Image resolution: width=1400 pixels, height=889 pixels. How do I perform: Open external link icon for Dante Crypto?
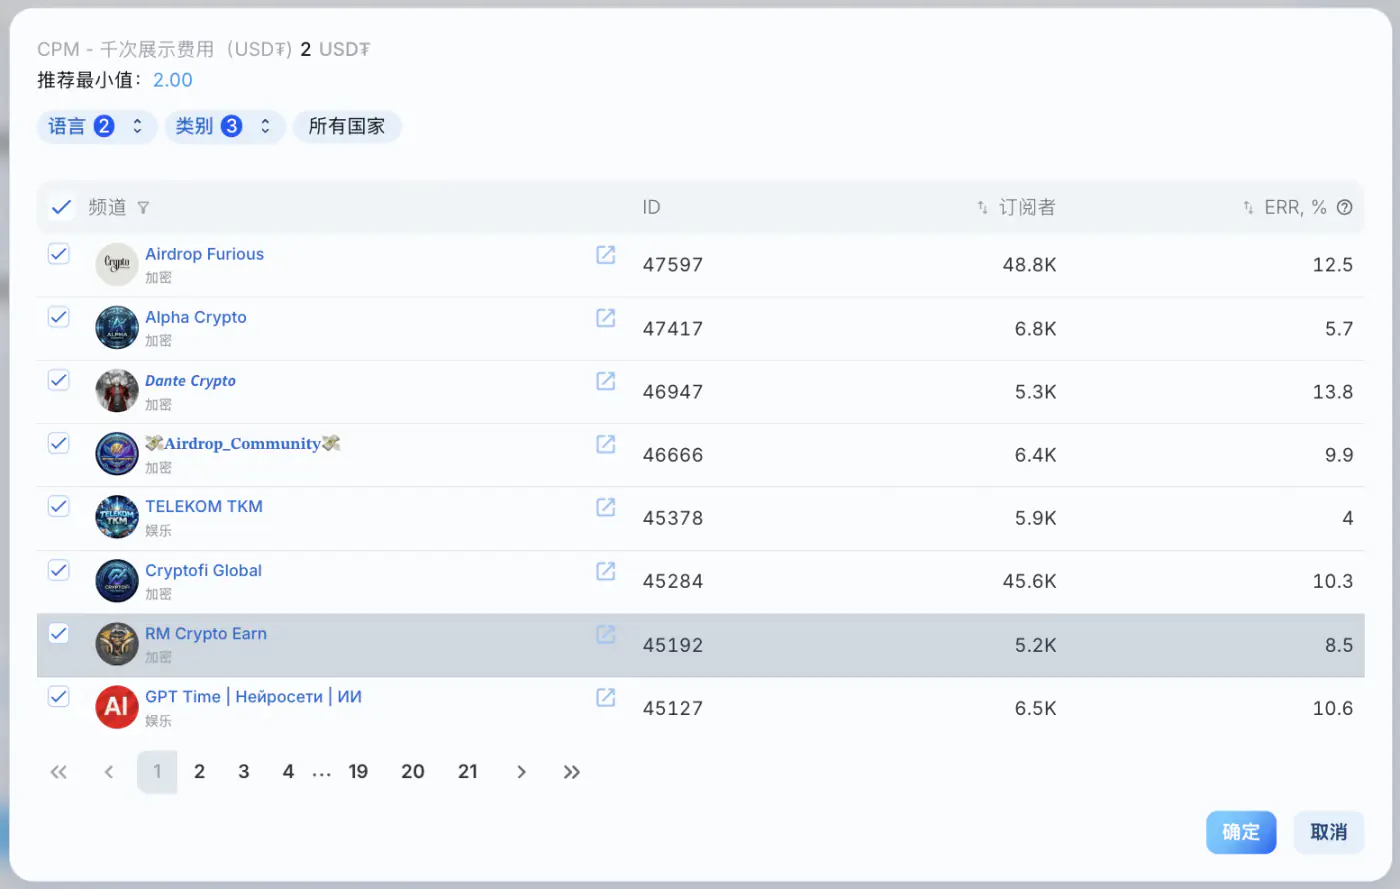point(606,381)
